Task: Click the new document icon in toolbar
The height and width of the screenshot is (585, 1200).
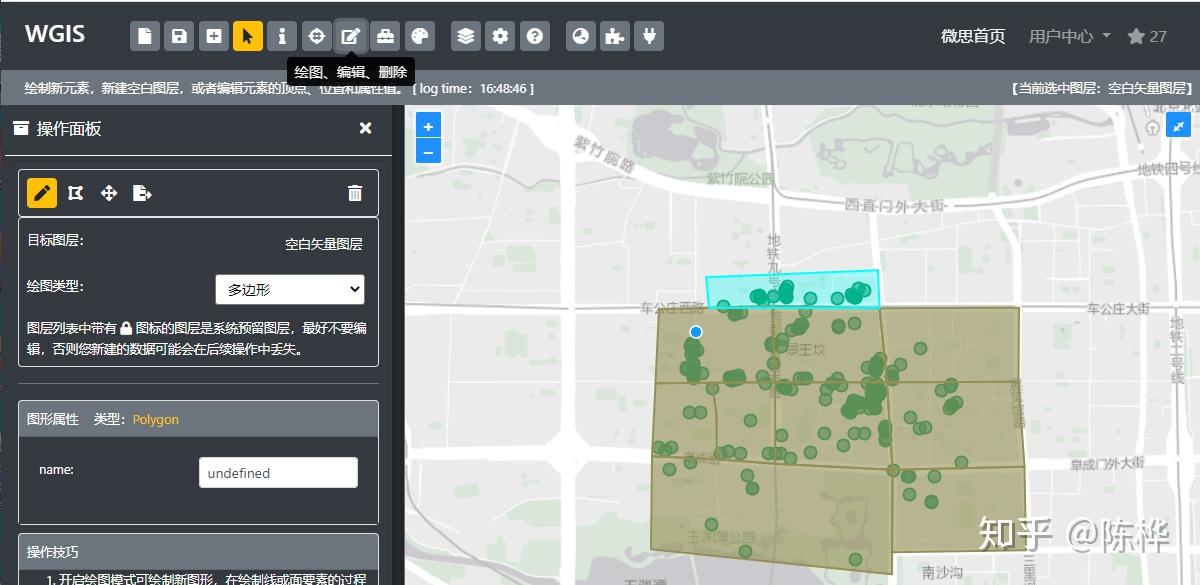Action: [145, 36]
